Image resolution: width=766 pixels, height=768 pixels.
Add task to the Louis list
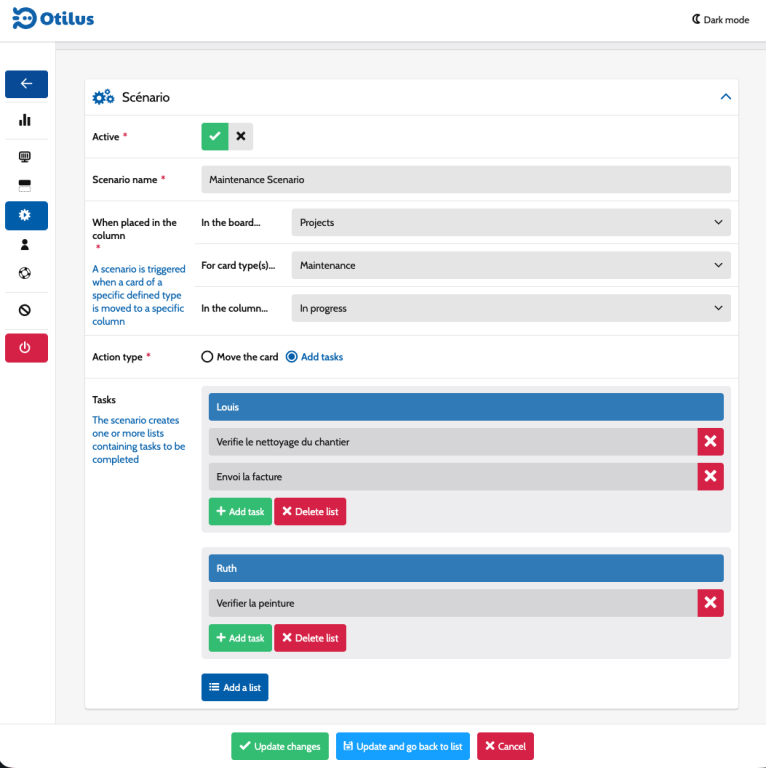tap(240, 511)
